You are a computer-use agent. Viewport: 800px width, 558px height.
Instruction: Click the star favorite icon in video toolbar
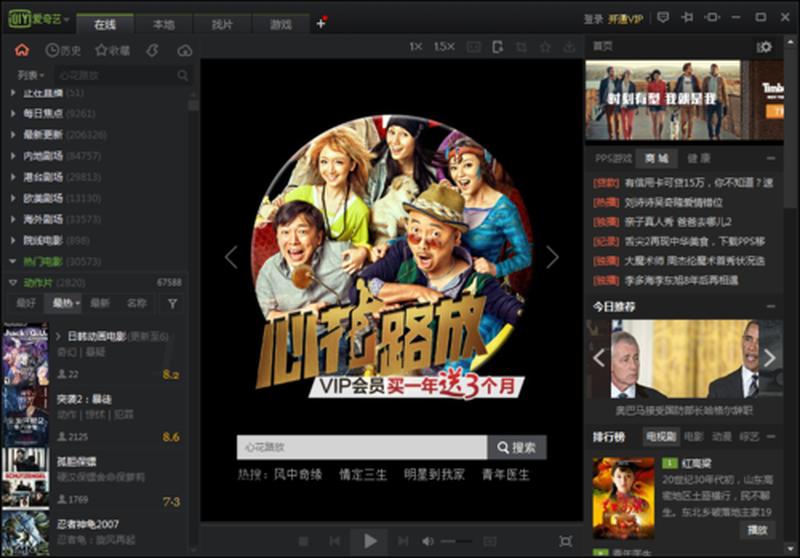[545, 47]
